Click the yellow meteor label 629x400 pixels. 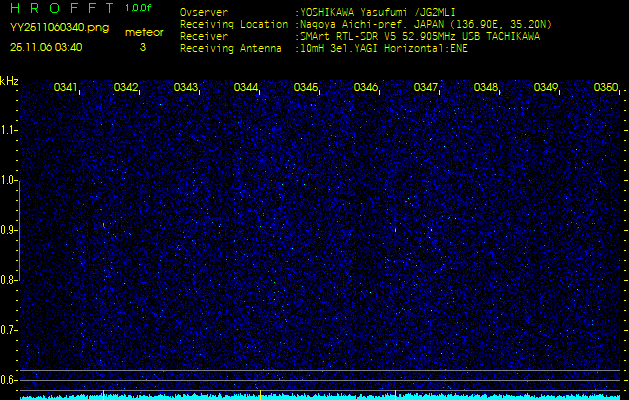pyautogui.click(x=143, y=32)
